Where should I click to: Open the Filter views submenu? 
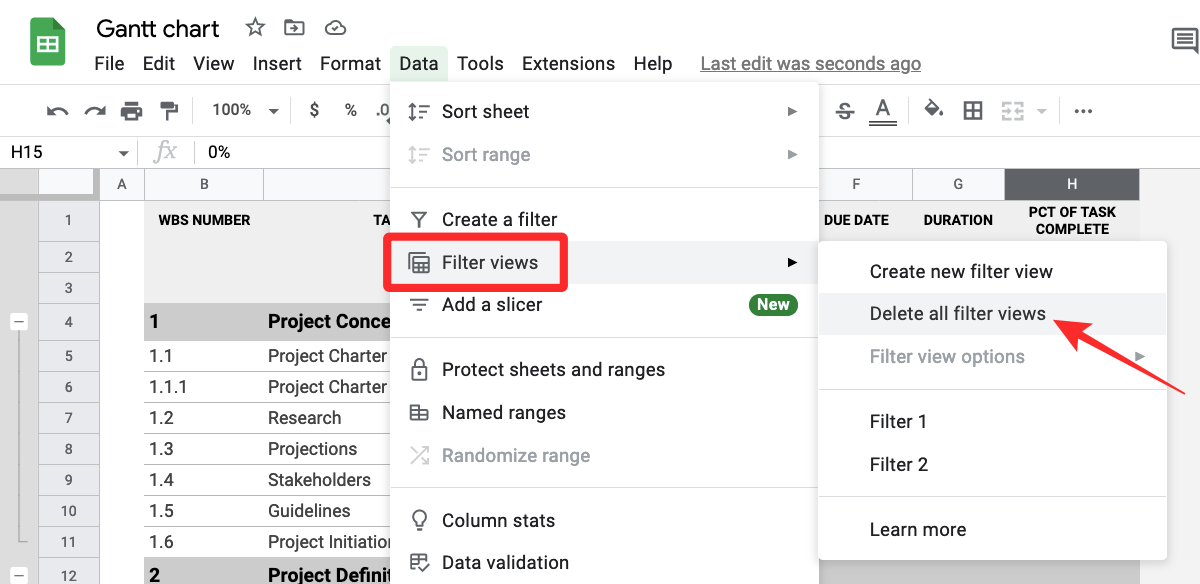[604, 262]
